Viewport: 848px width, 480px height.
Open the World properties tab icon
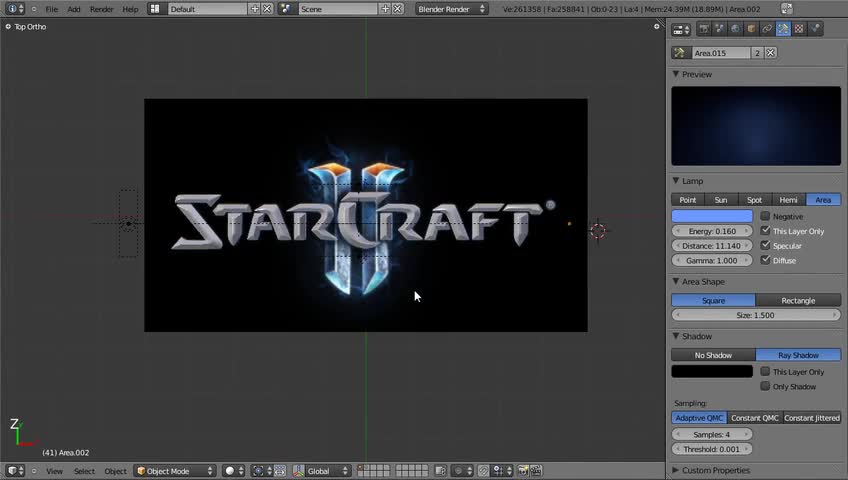pos(736,29)
